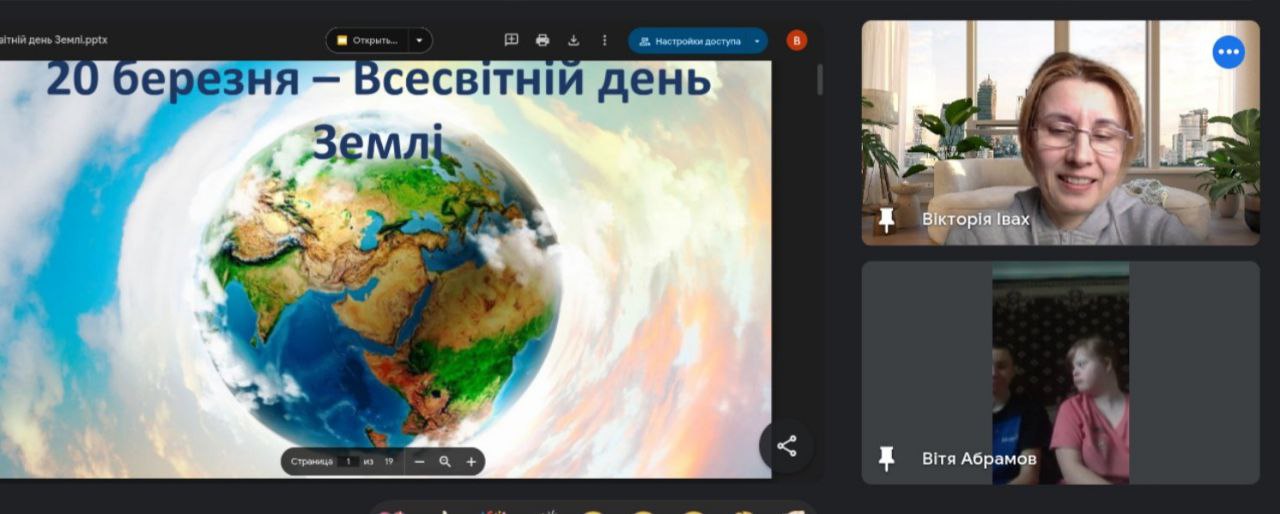The image size is (1280, 514).
Task: Open the three-dot more actions menu in toolbar
Action: pyautogui.click(x=604, y=40)
